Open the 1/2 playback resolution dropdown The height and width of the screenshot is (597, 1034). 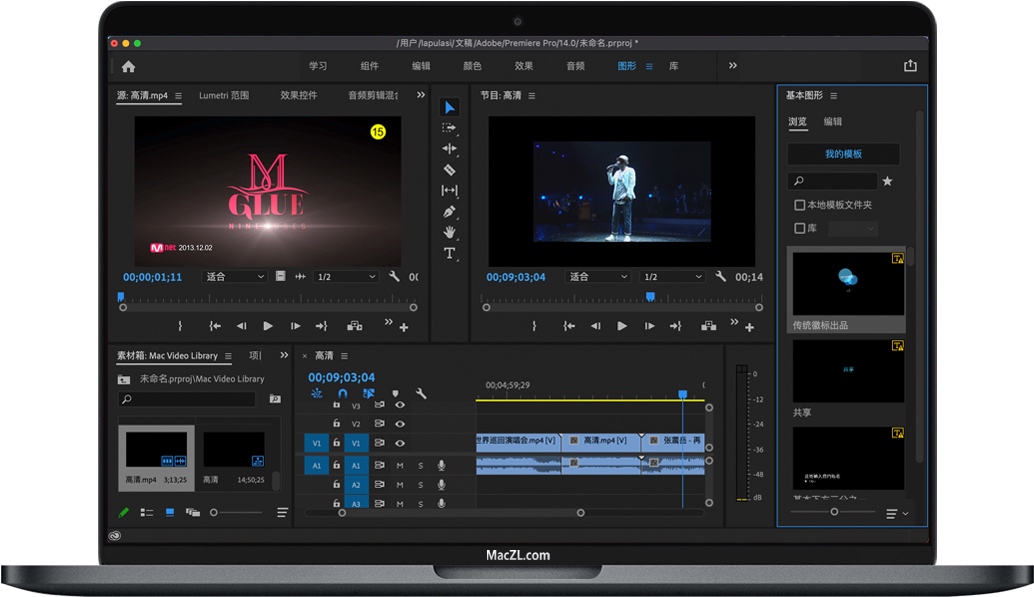click(672, 277)
